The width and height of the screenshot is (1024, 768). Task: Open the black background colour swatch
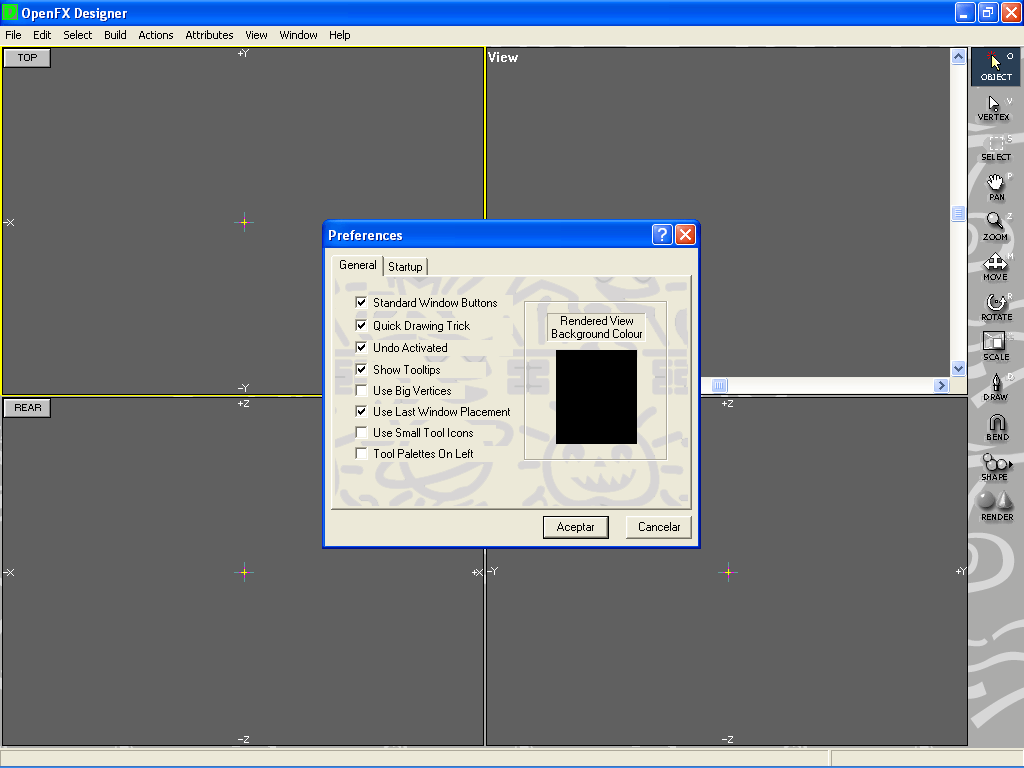[x=596, y=397]
